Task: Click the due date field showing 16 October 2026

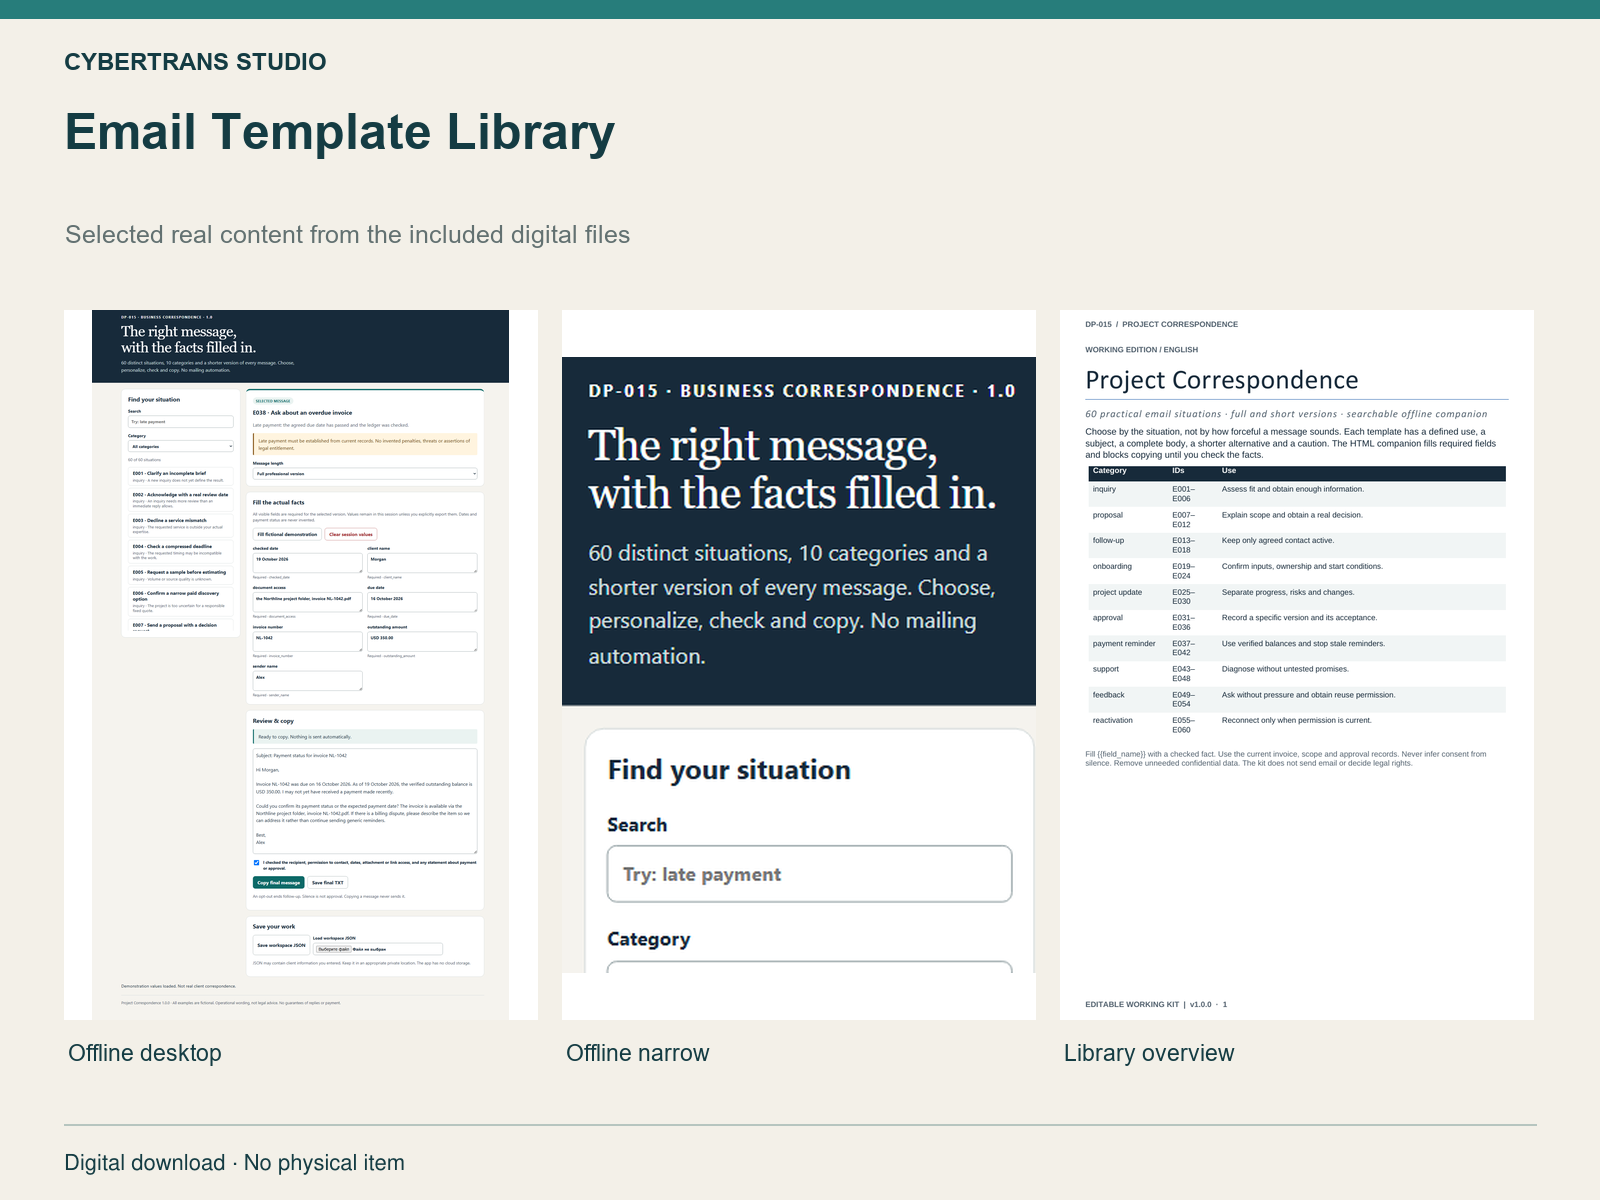Action: click(x=422, y=602)
